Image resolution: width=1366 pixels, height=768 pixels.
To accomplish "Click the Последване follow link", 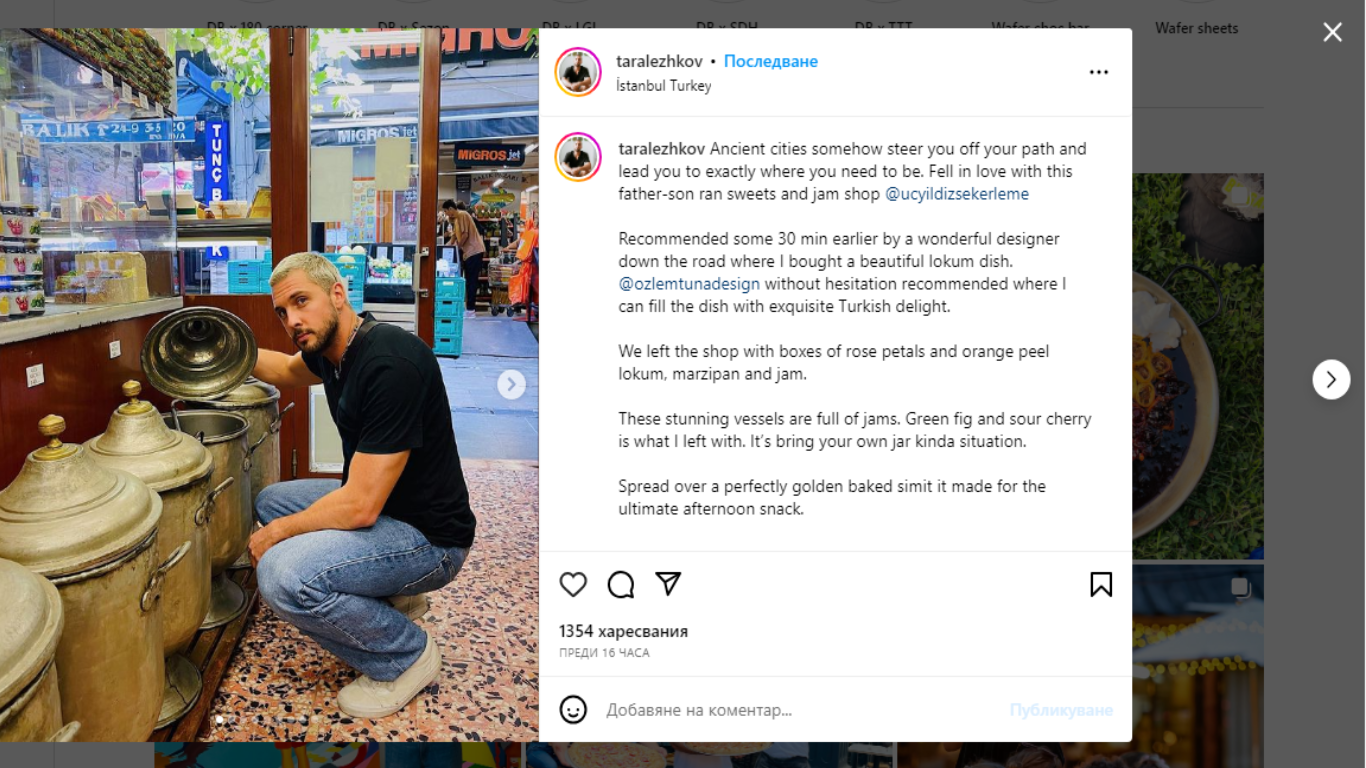I will point(771,61).
